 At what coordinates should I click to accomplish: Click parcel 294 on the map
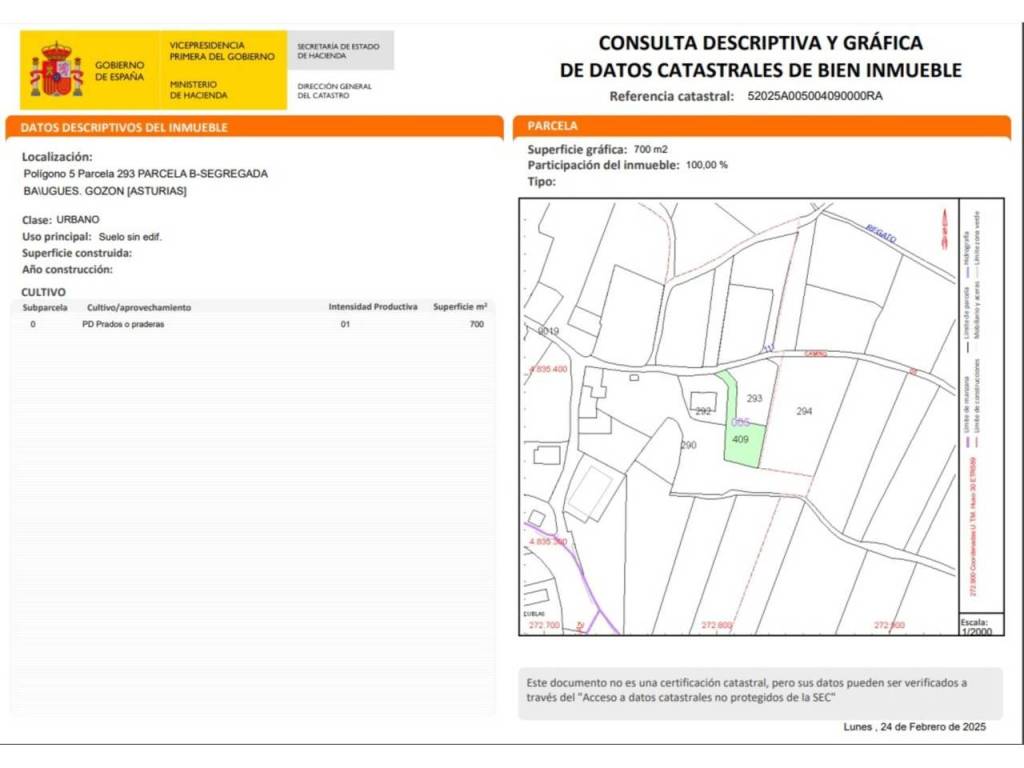click(x=804, y=411)
